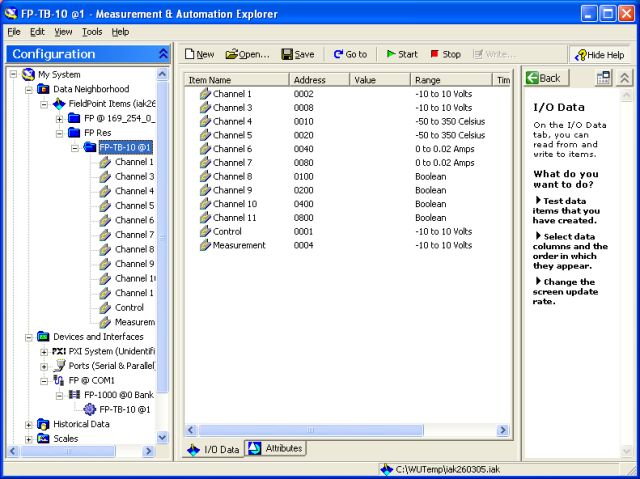This screenshot has width=640, height=479.
Task: Collapse the FP-TB-10 @1 tree node
Action: tap(75, 147)
